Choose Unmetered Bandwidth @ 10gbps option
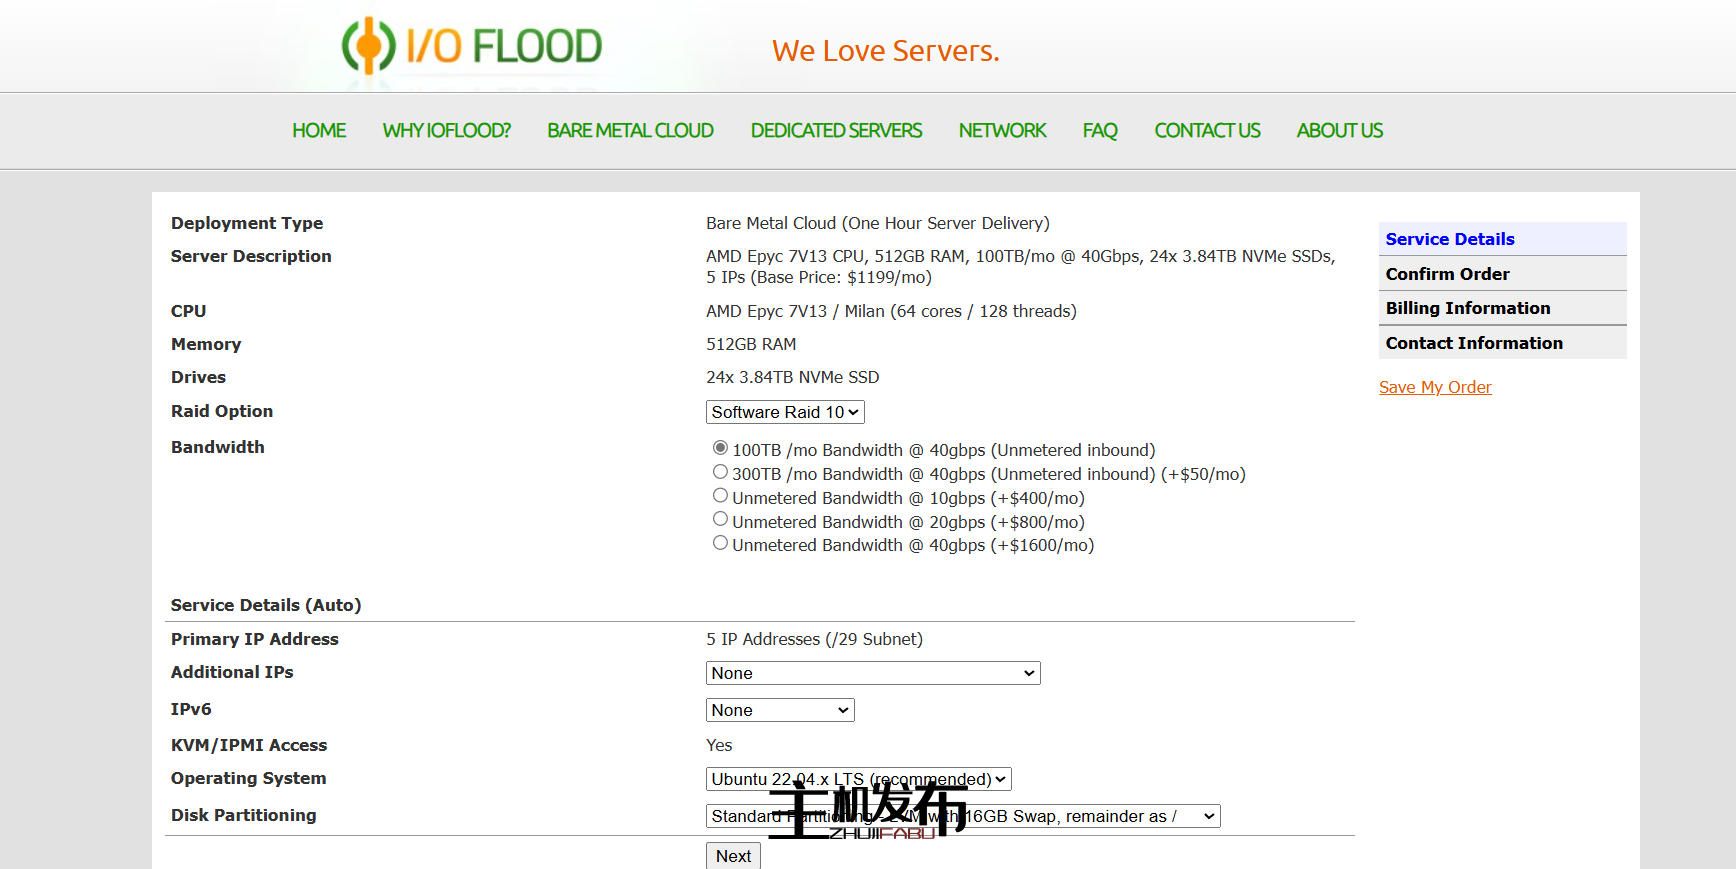Image resolution: width=1736 pixels, height=869 pixels. point(720,496)
